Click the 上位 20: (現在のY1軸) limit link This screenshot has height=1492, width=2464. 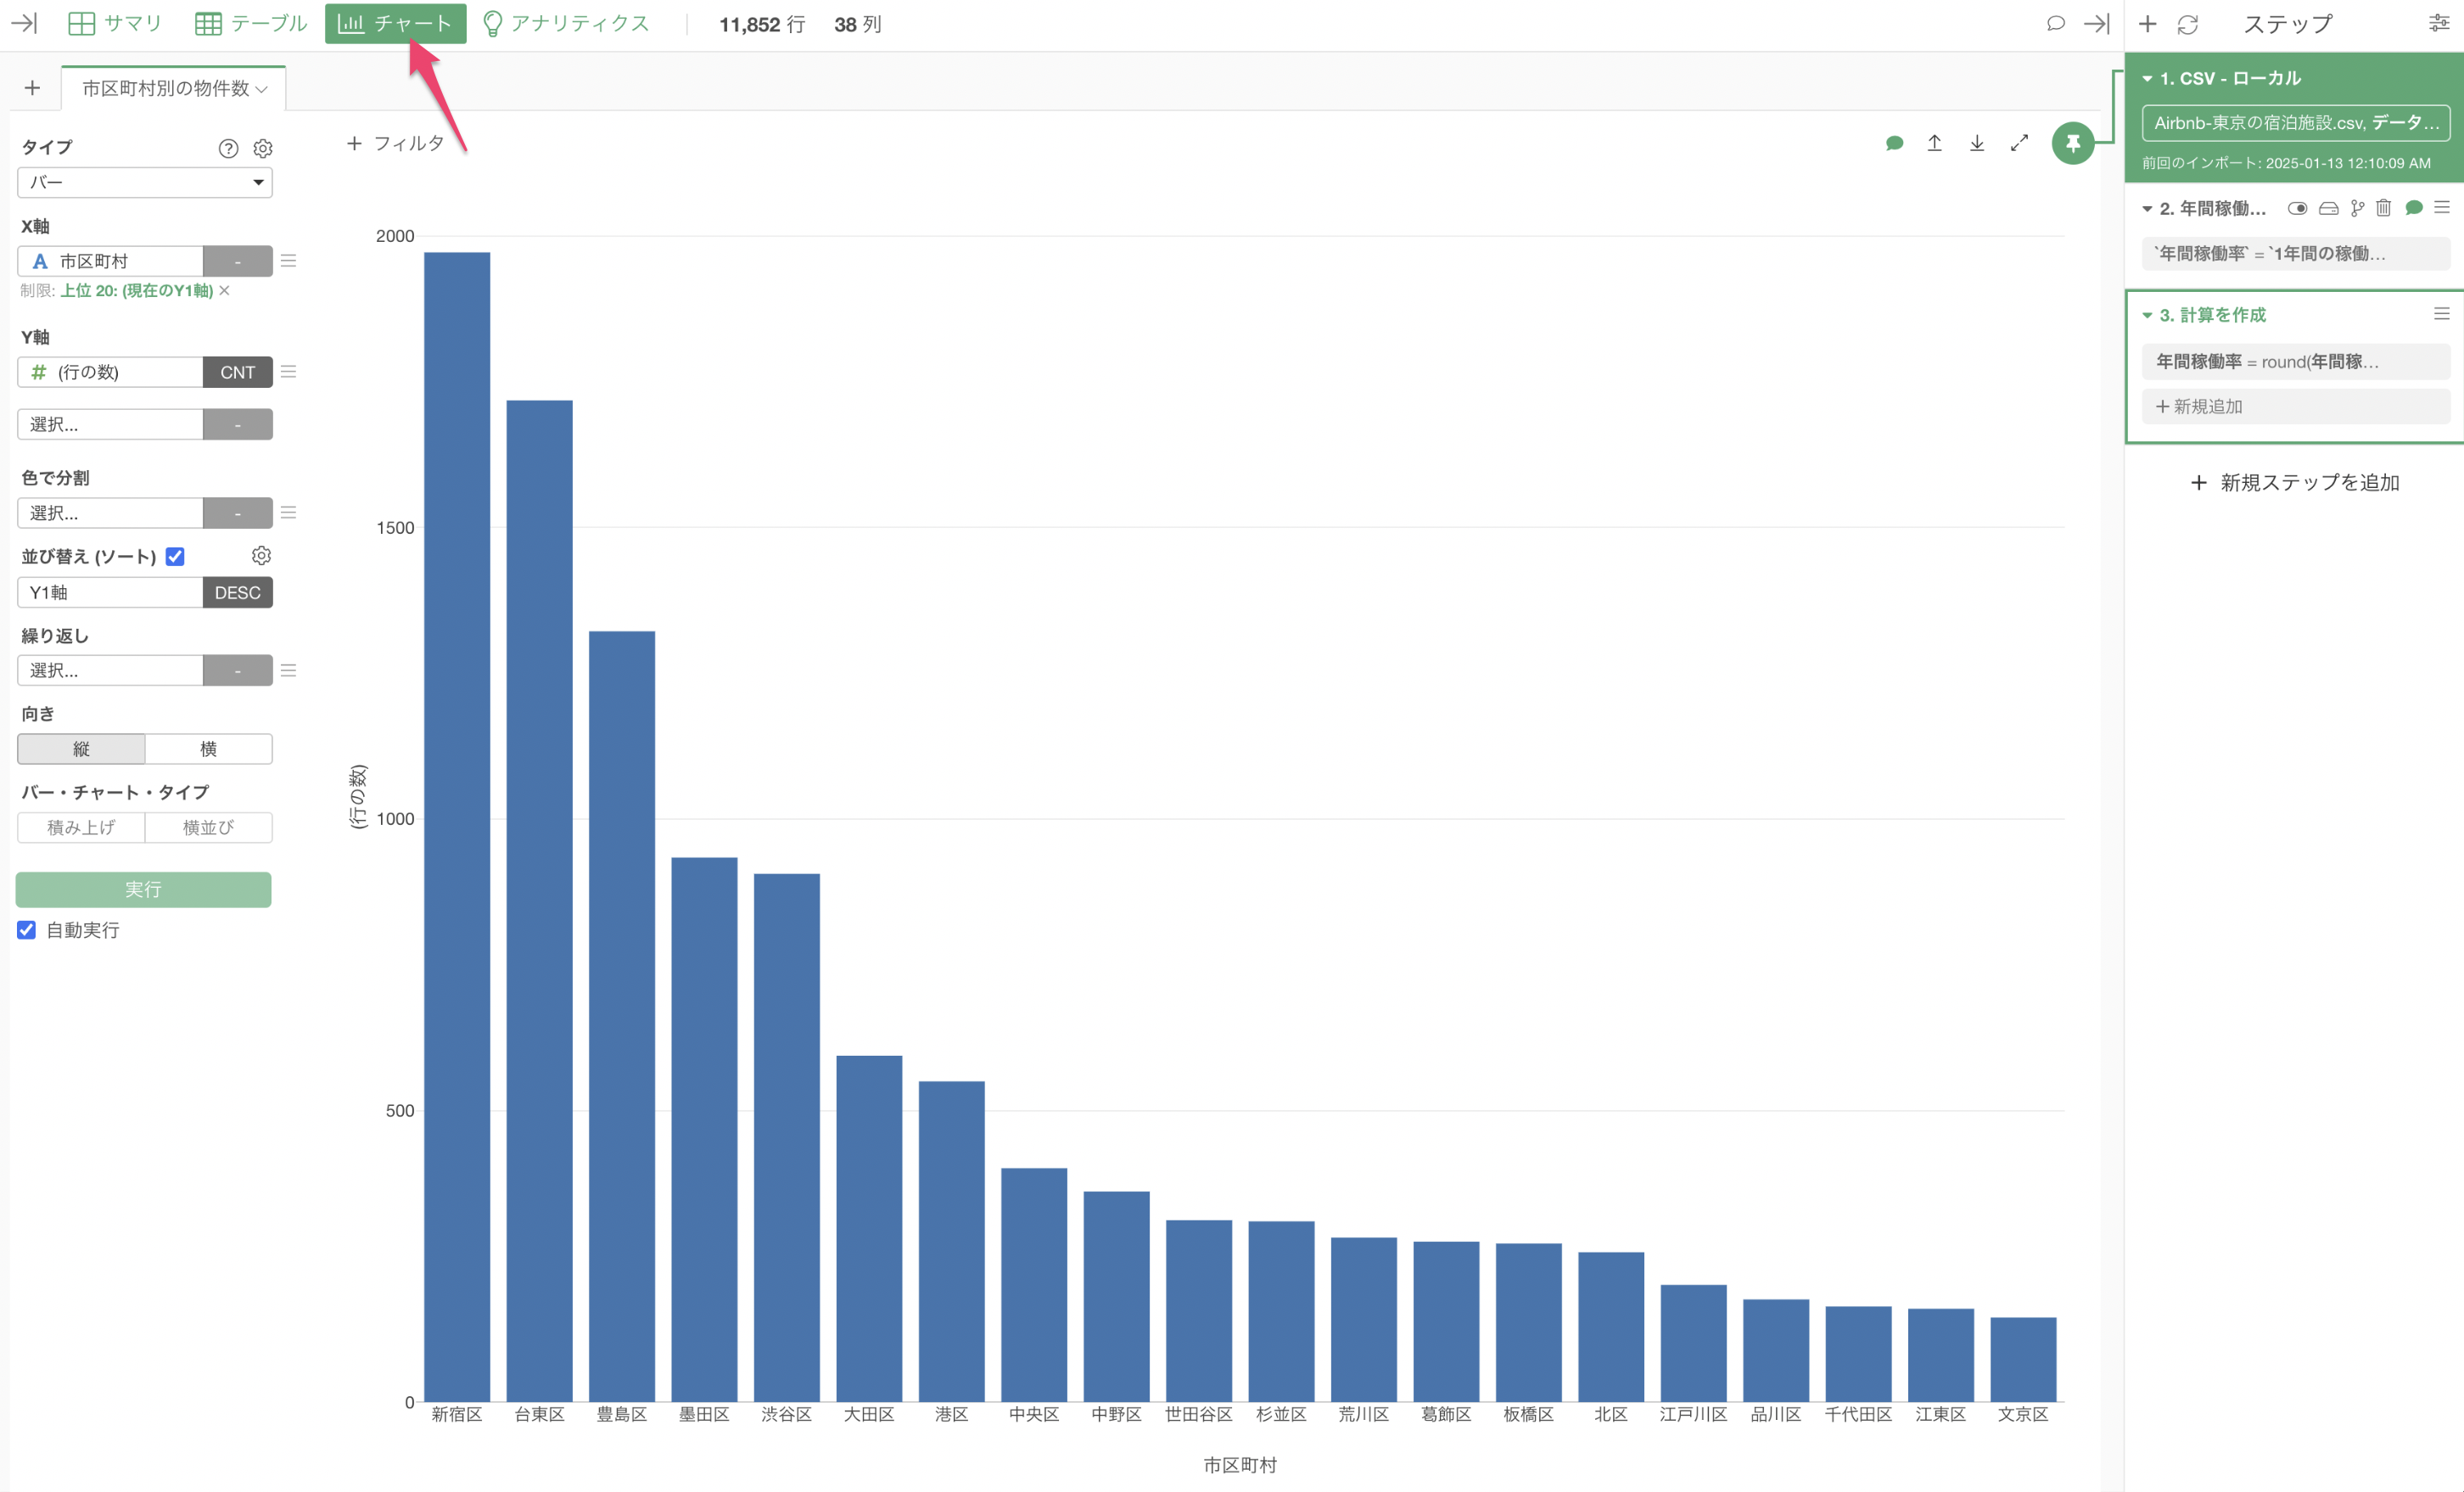pos(137,290)
